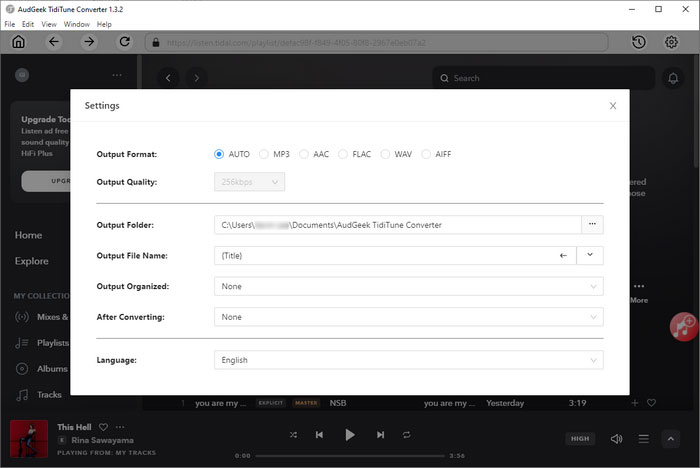Skip to next track
The width and height of the screenshot is (700, 468).
click(x=380, y=435)
